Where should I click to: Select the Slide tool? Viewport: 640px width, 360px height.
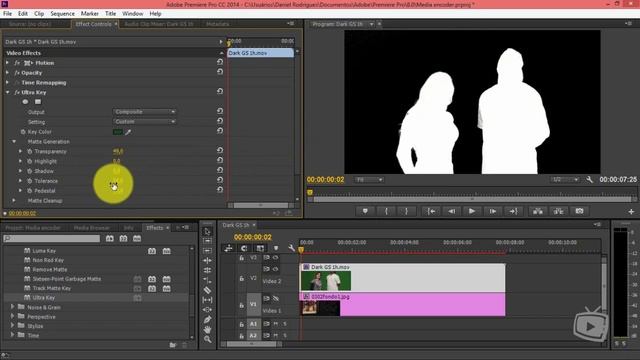[207, 310]
